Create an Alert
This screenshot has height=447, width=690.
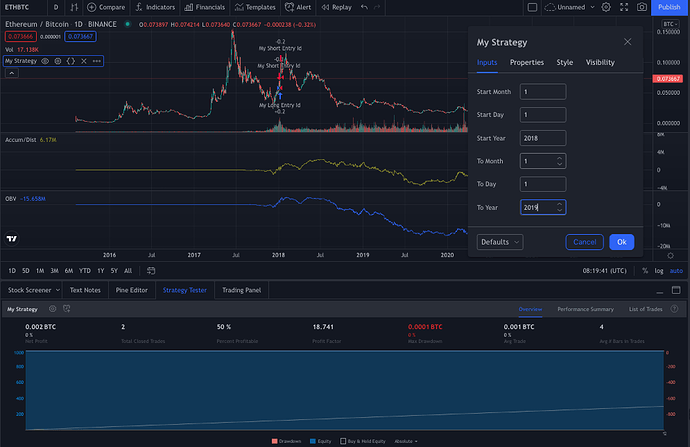[x=298, y=7]
